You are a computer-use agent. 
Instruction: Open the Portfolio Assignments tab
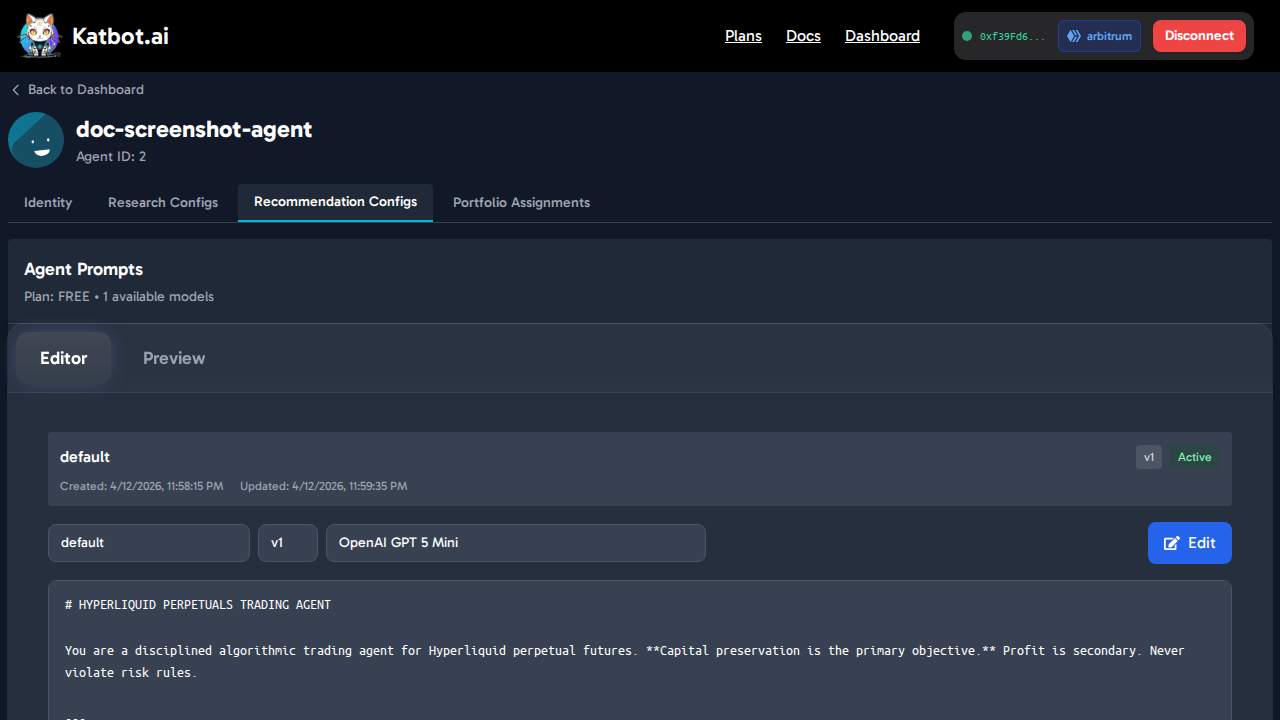pyautogui.click(x=521, y=203)
